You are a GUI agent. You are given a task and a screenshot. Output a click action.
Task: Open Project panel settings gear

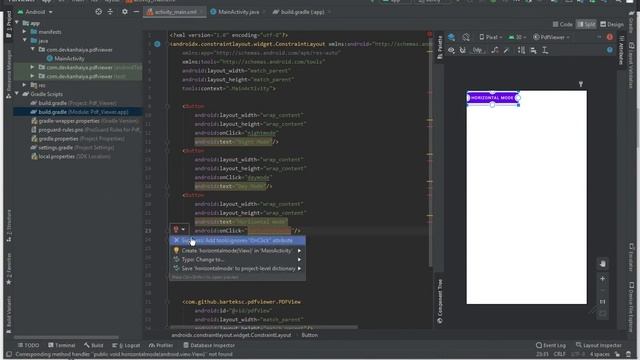[124, 12]
